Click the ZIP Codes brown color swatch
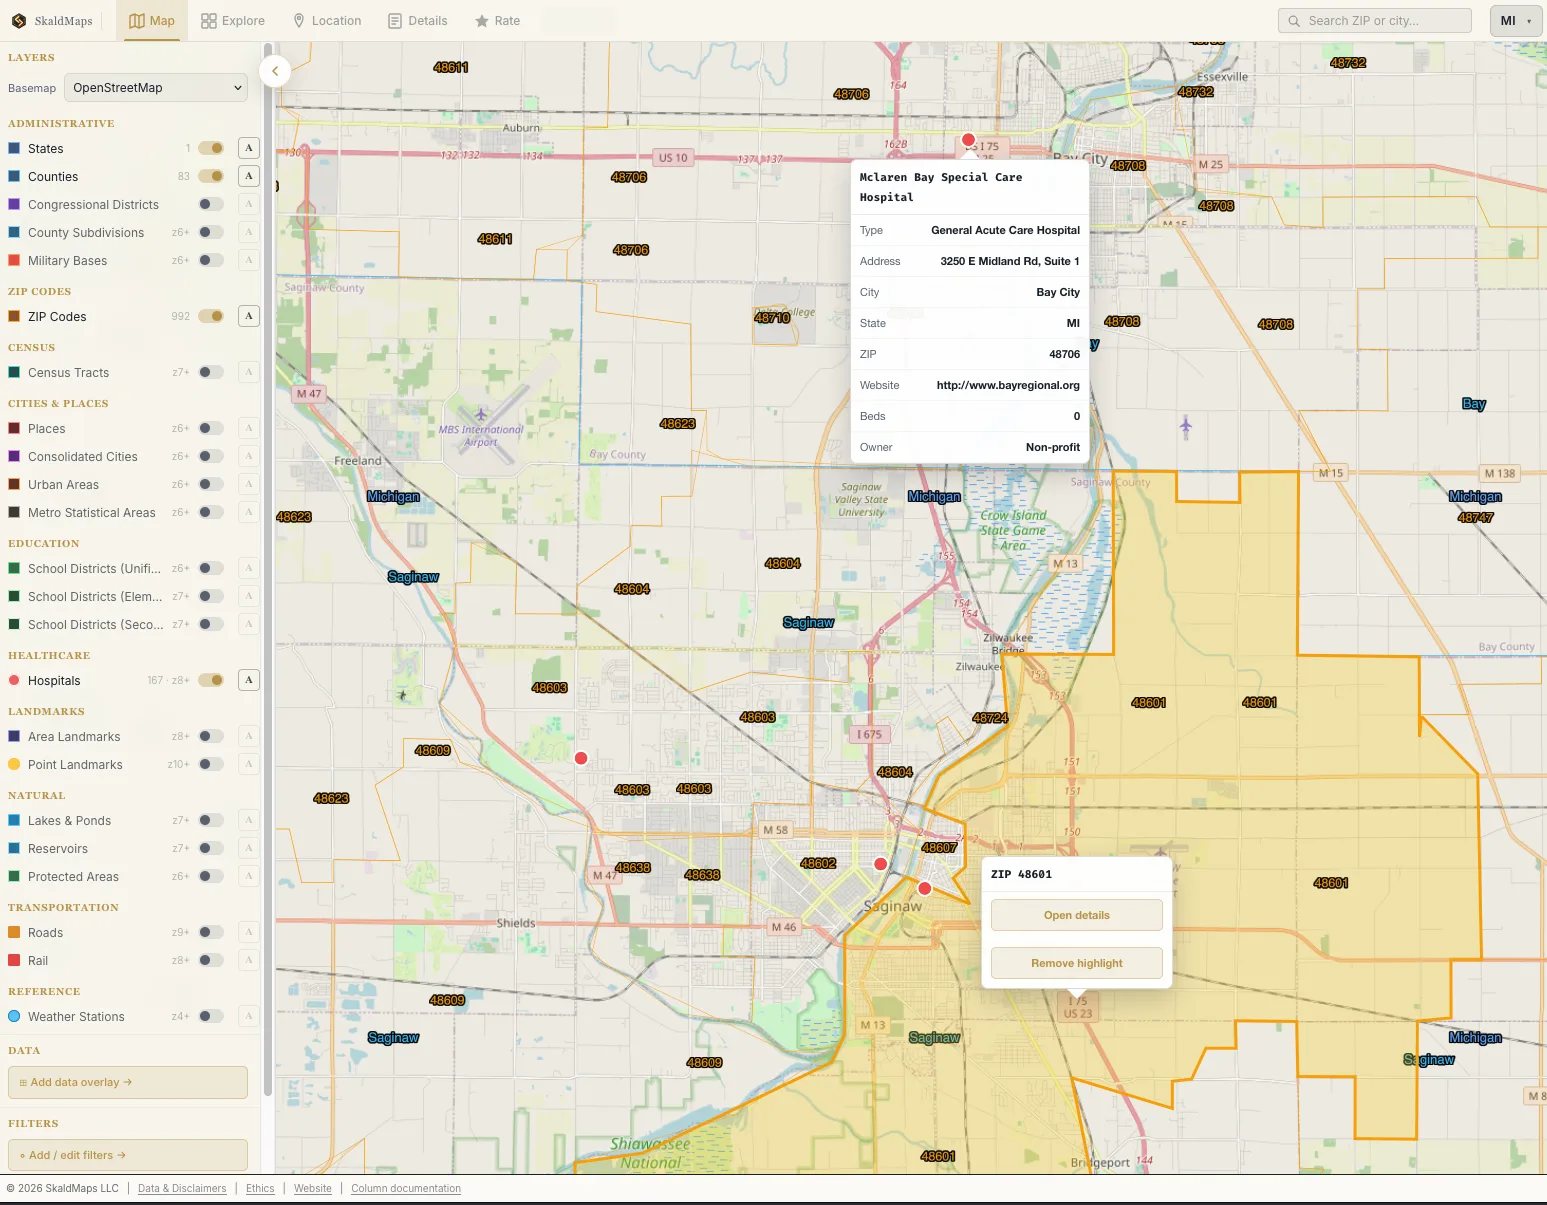Screen dimensions: 1547x1205 coord(14,316)
